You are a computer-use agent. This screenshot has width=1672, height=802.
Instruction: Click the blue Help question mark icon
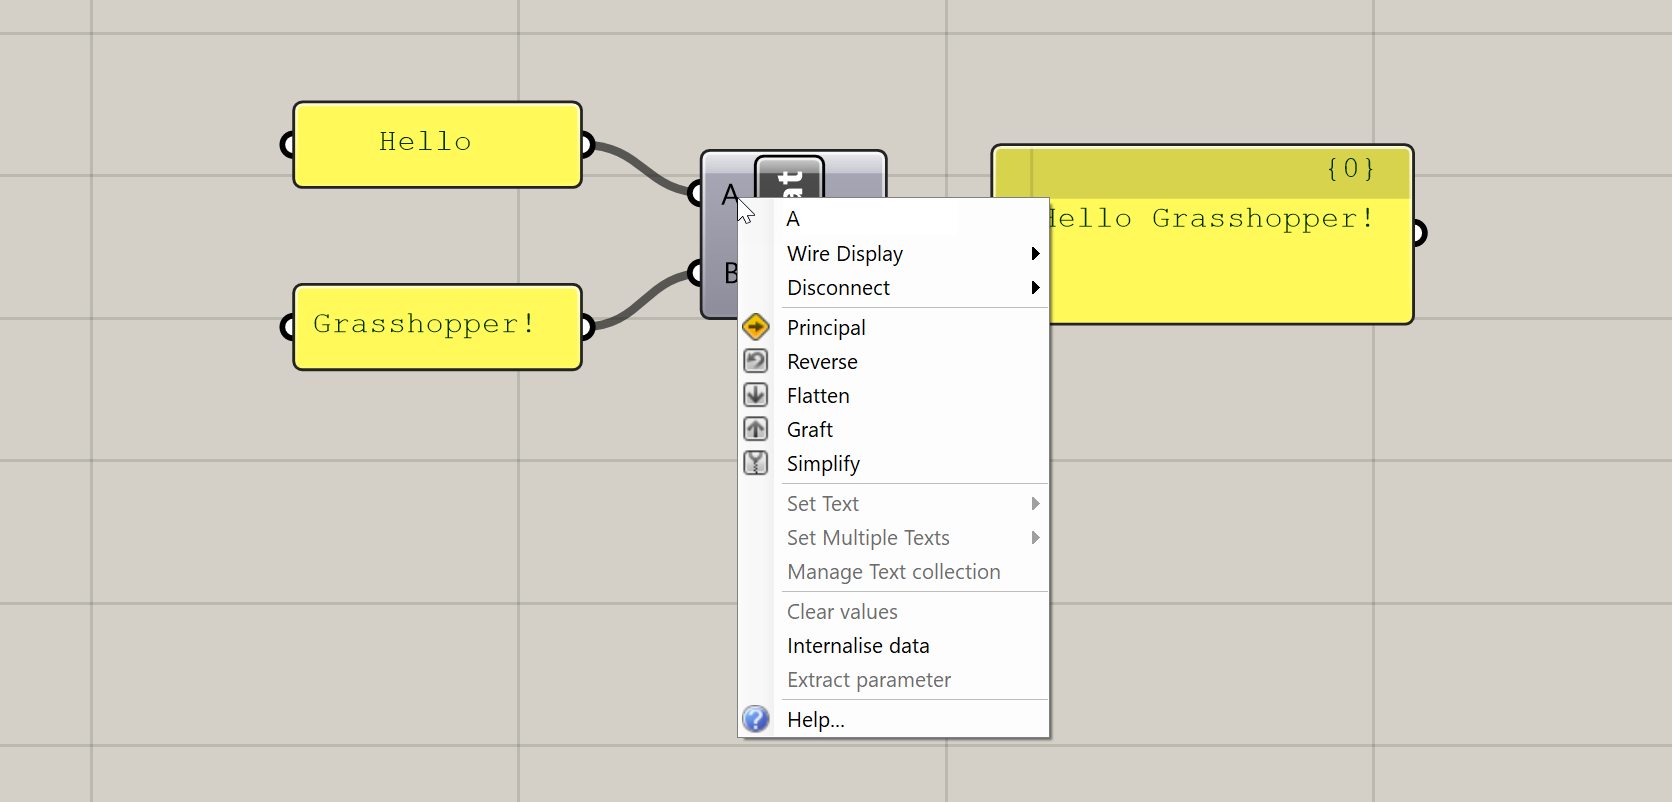point(756,719)
